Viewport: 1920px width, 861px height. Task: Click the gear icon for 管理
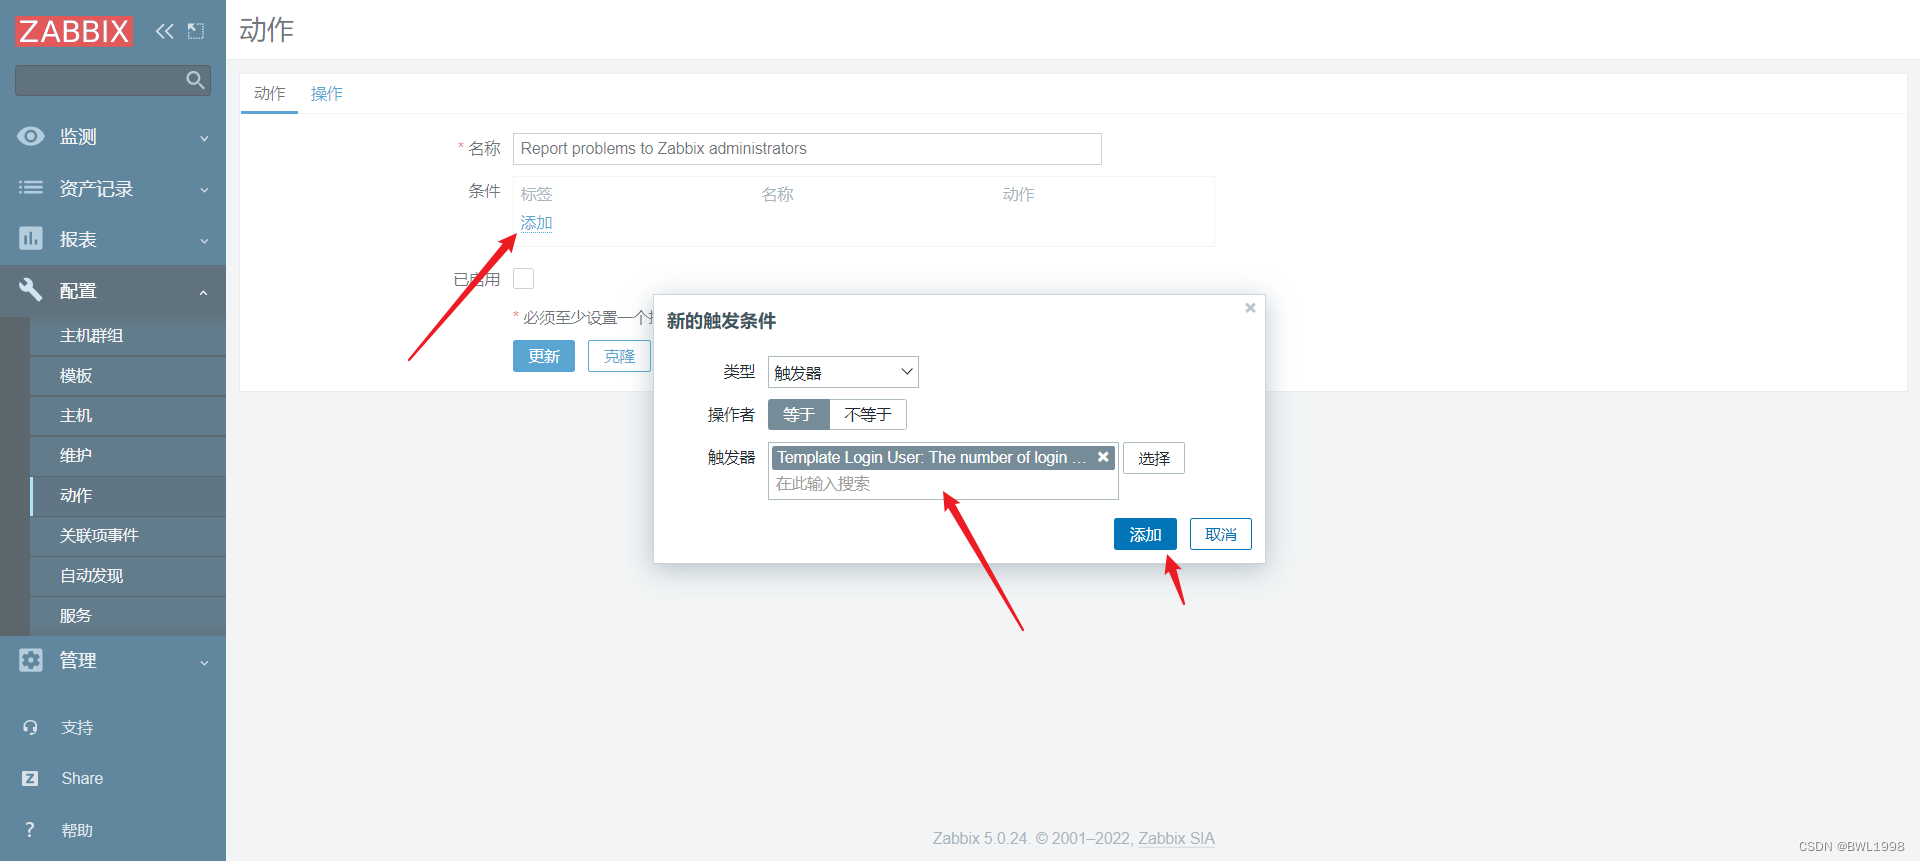pyautogui.click(x=31, y=660)
